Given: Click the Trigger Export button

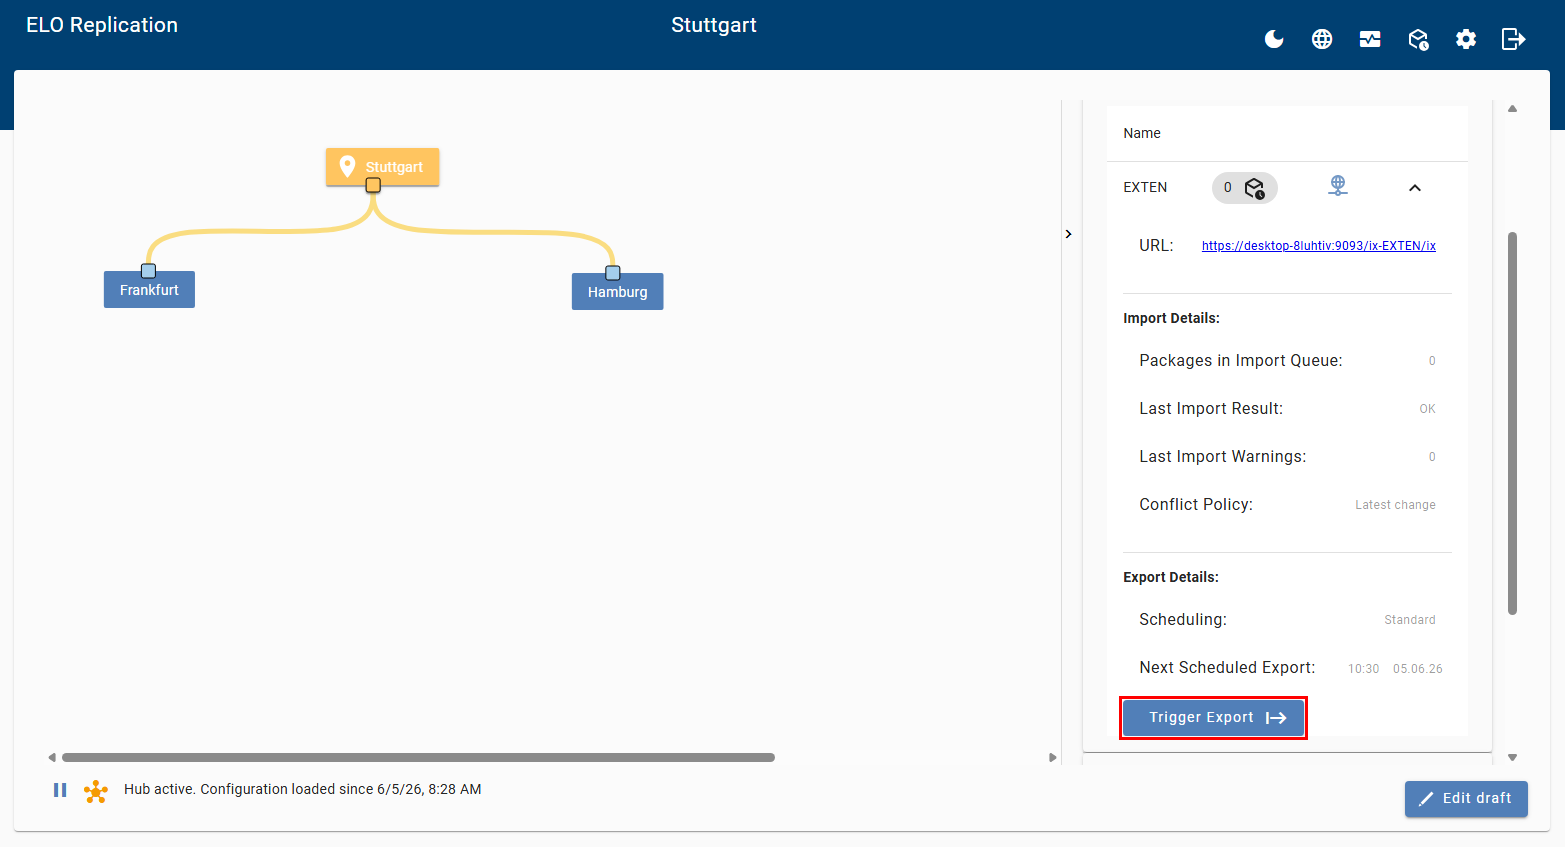Looking at the screenshot, I should click(x=1213, y=718).
